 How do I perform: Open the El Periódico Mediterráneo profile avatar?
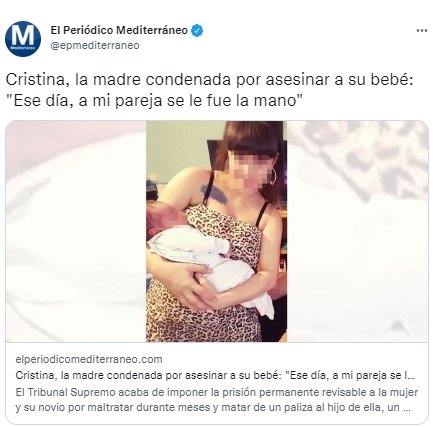tap(23, 39)
